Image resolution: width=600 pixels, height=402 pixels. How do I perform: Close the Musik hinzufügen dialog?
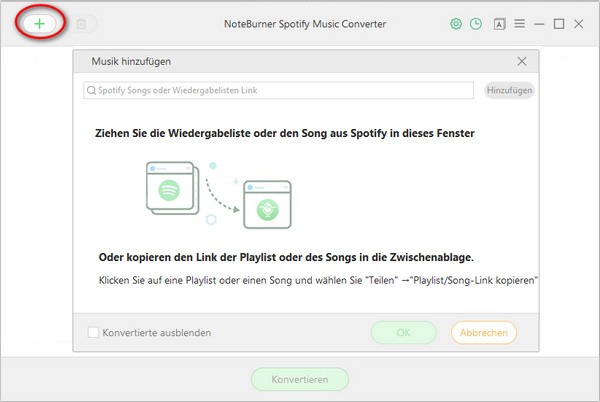(522, 61)
